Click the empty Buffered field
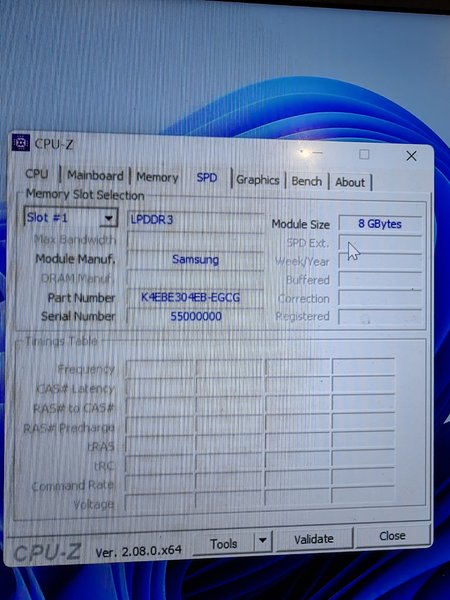The width and height of the screenshot is (450, 600). click(x=380, y=280)
